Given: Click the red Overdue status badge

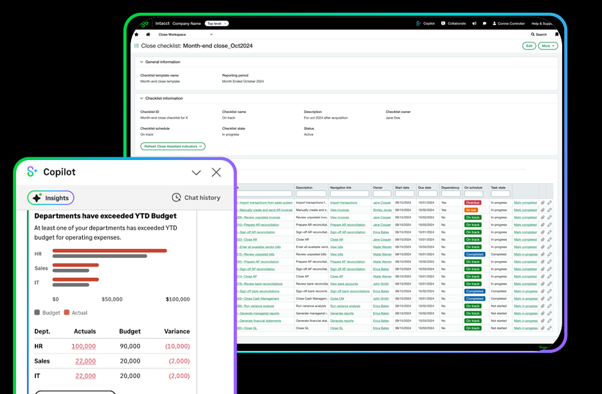Looking at the screenshot, I should click(473, 202).
